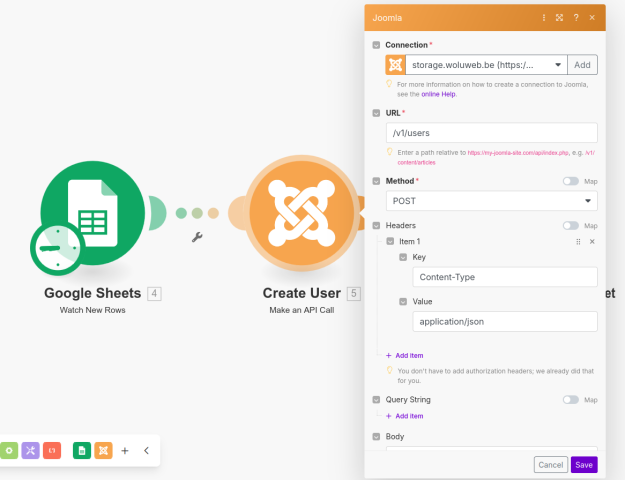625x480 pixels.
Task: Toggle the Connection field checkbox
Action: 376,45
